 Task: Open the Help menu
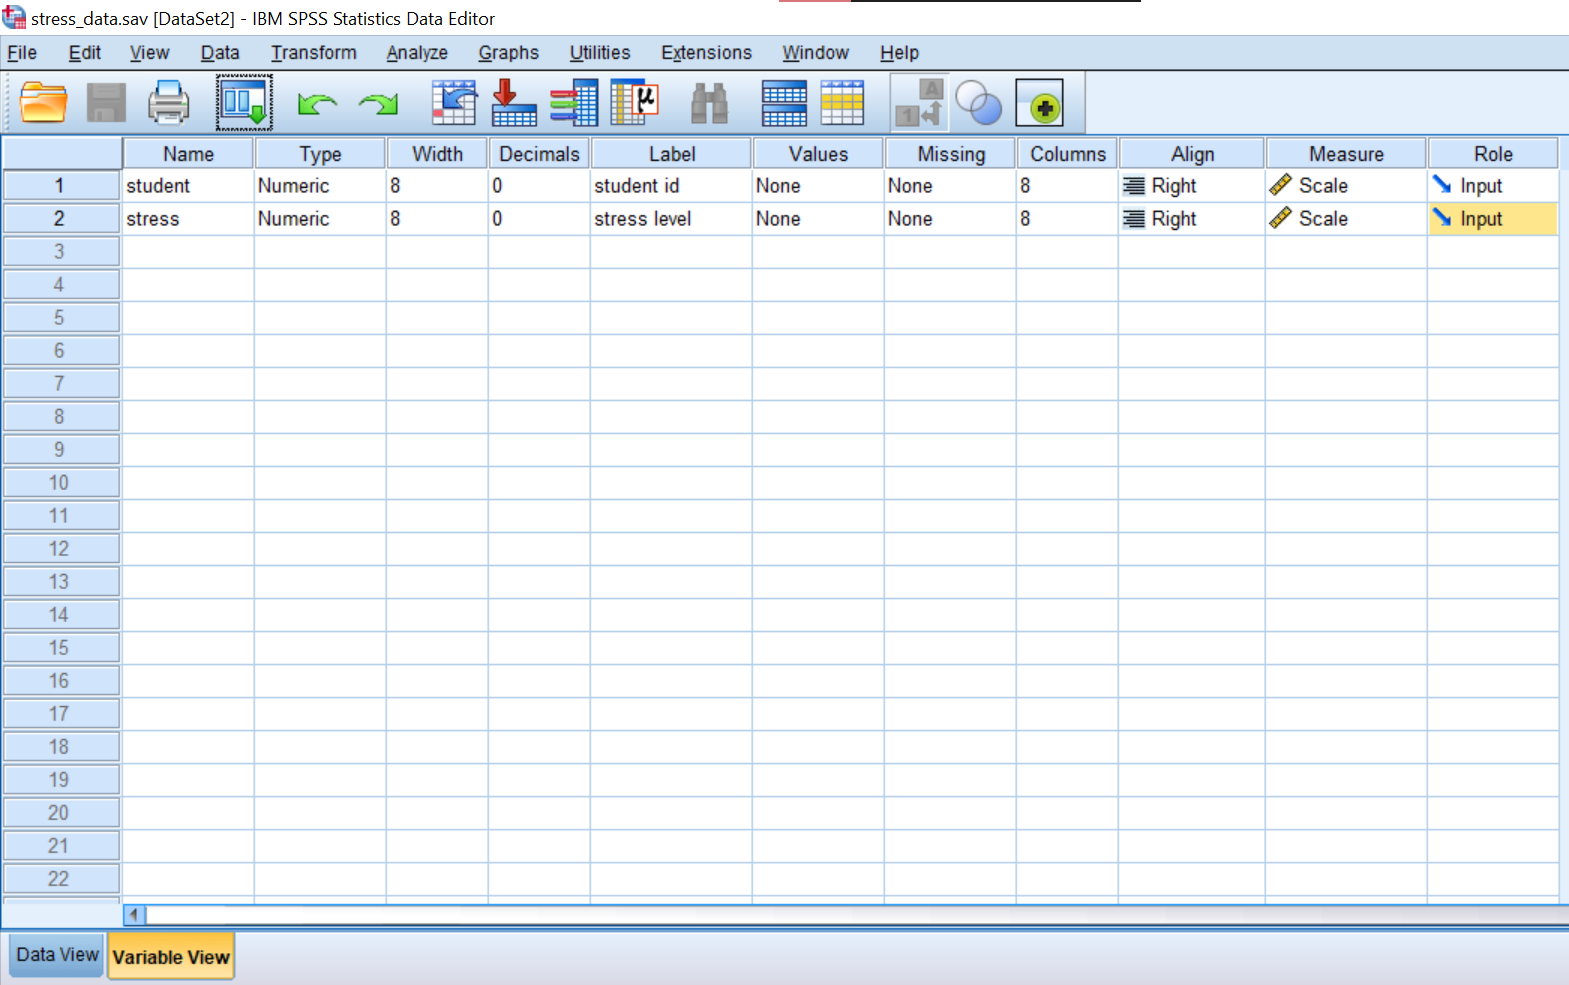coord(899,53)
